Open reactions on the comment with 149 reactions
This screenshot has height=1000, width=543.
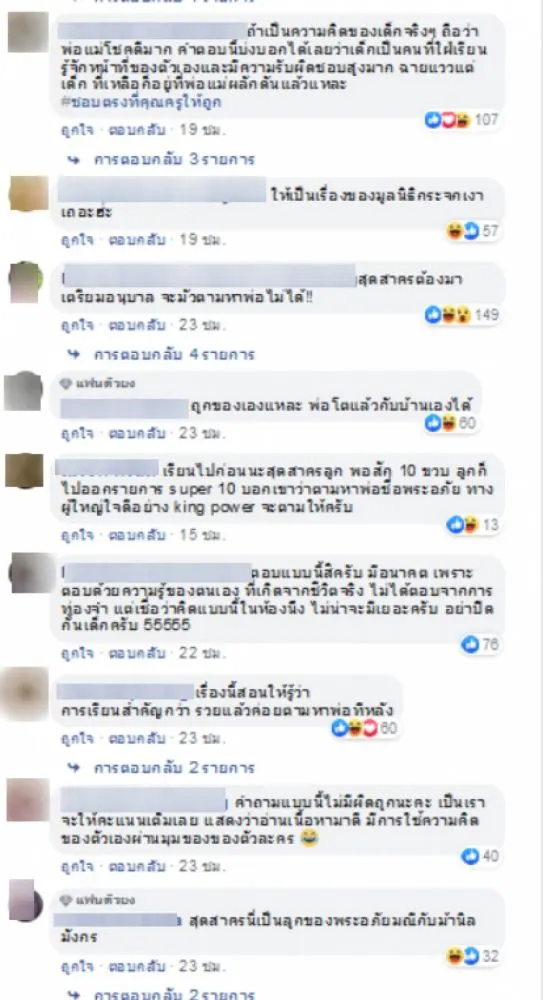462,314
